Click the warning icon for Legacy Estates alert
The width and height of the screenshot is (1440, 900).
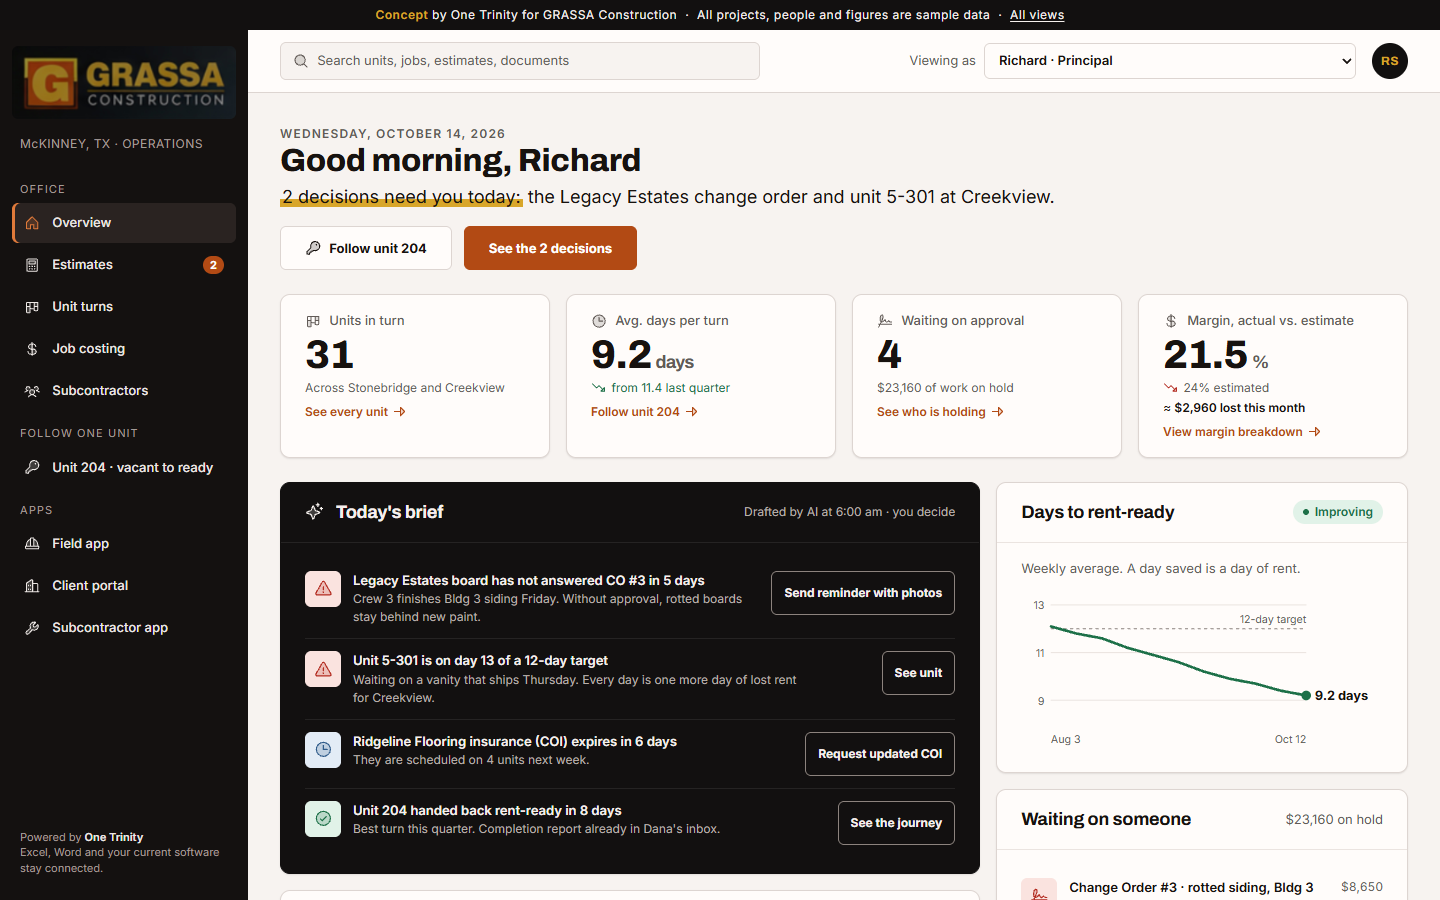click(x=323, y=589)
